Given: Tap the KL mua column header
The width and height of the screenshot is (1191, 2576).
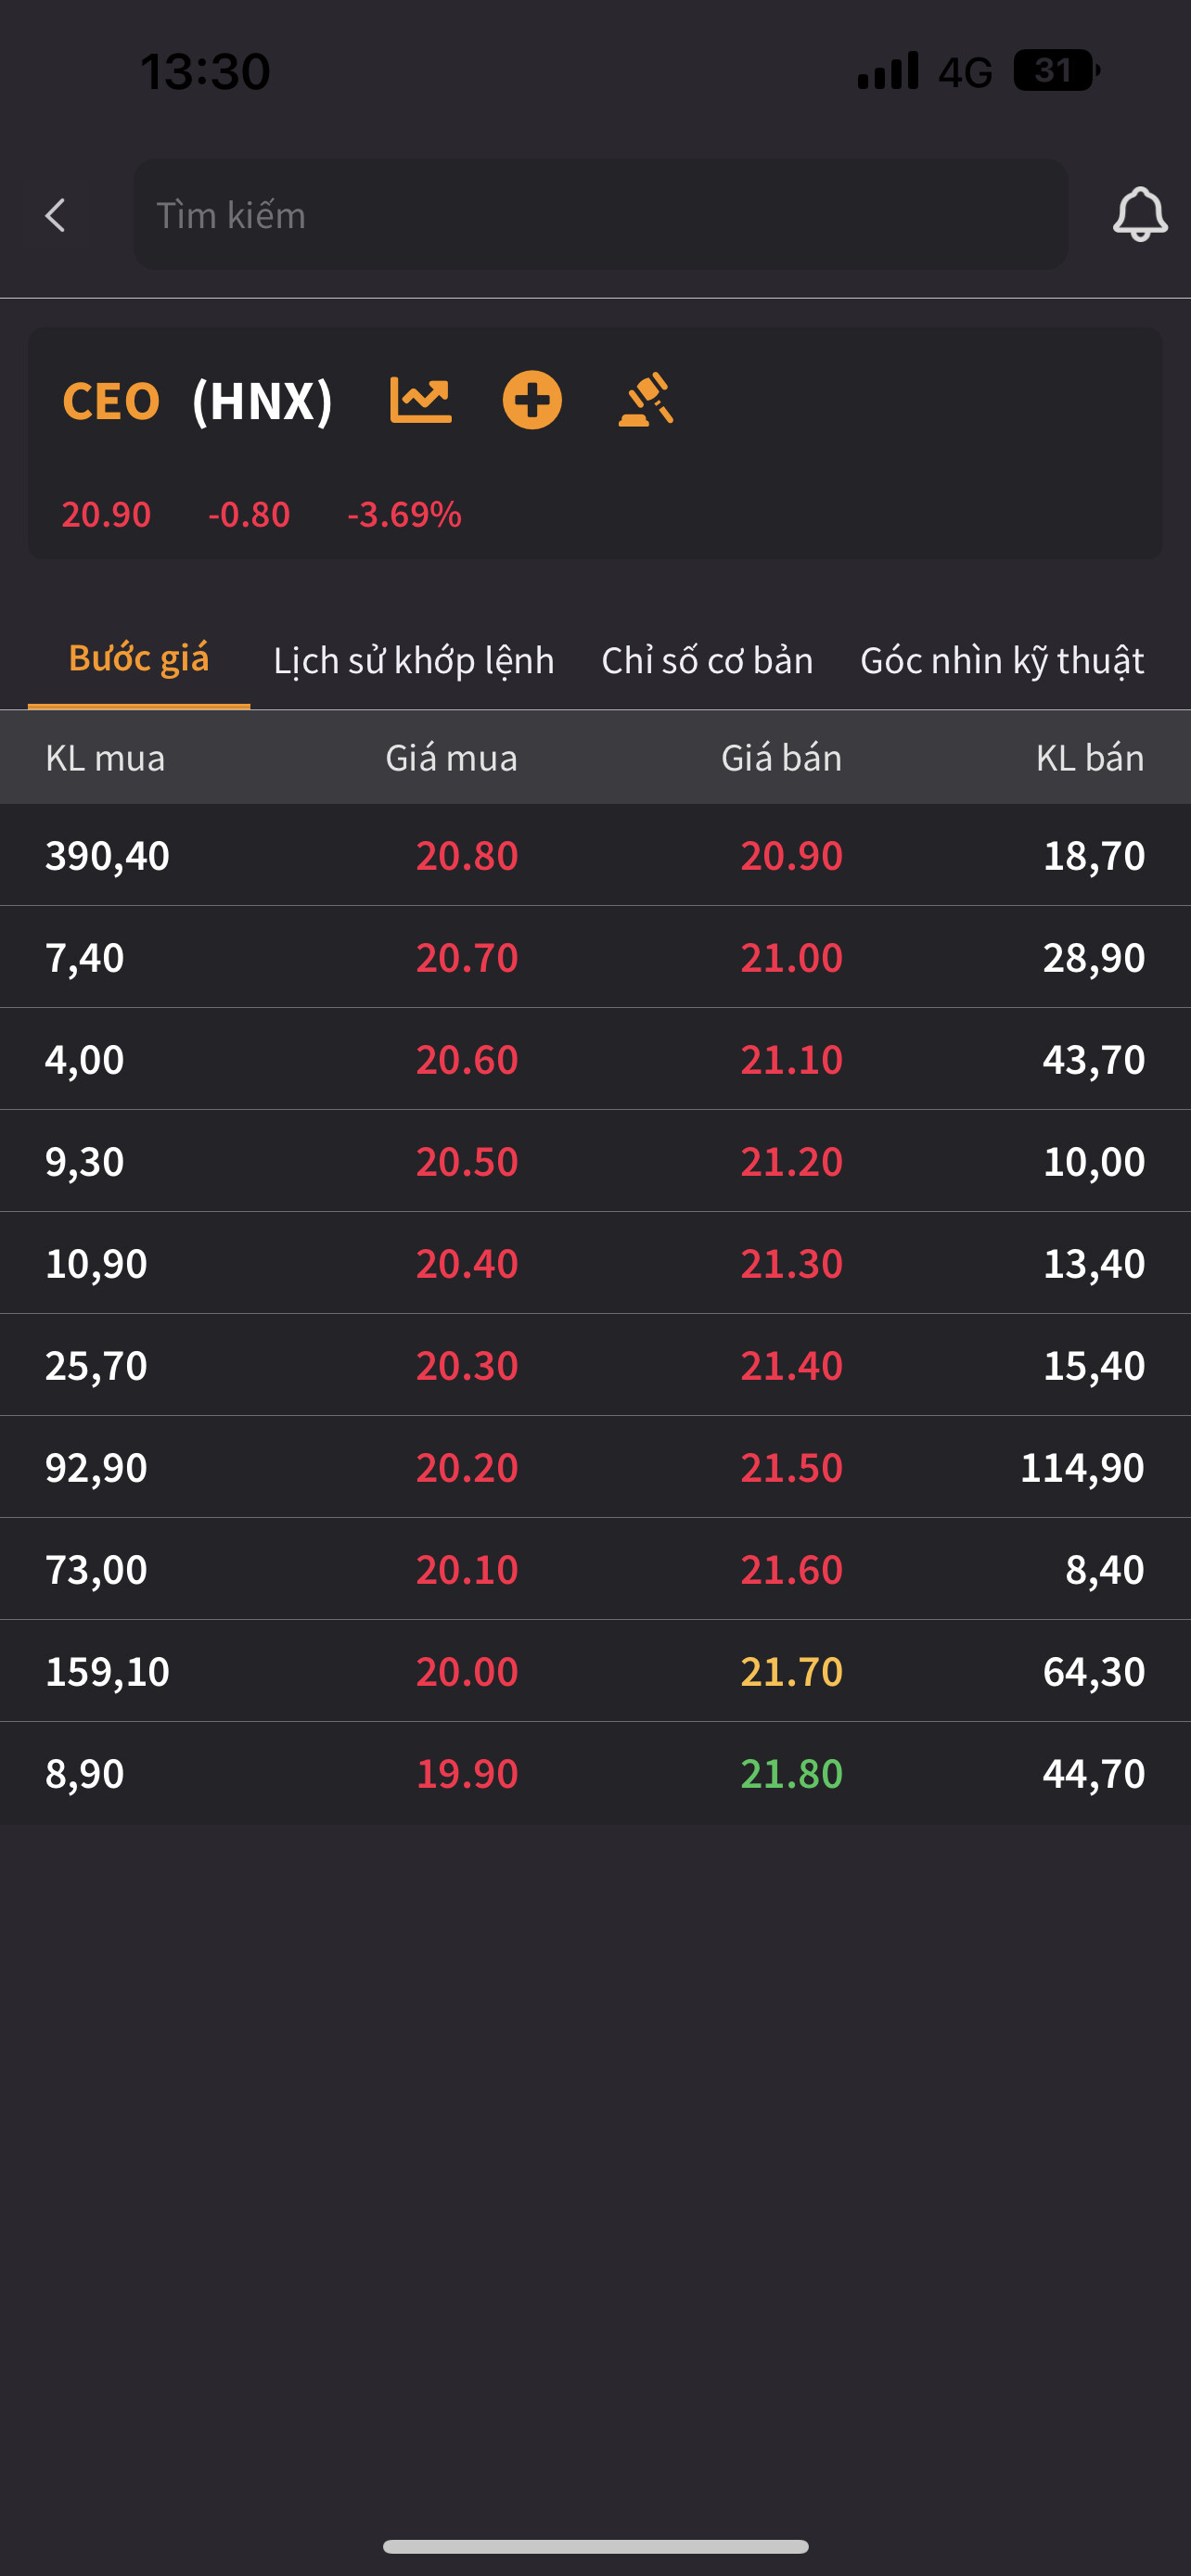Looking at the screenshot, I should pos(105,758).
